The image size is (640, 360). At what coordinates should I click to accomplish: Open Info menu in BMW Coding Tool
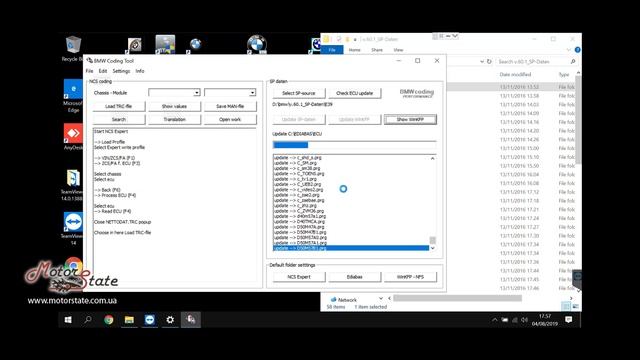coord(140,71)
